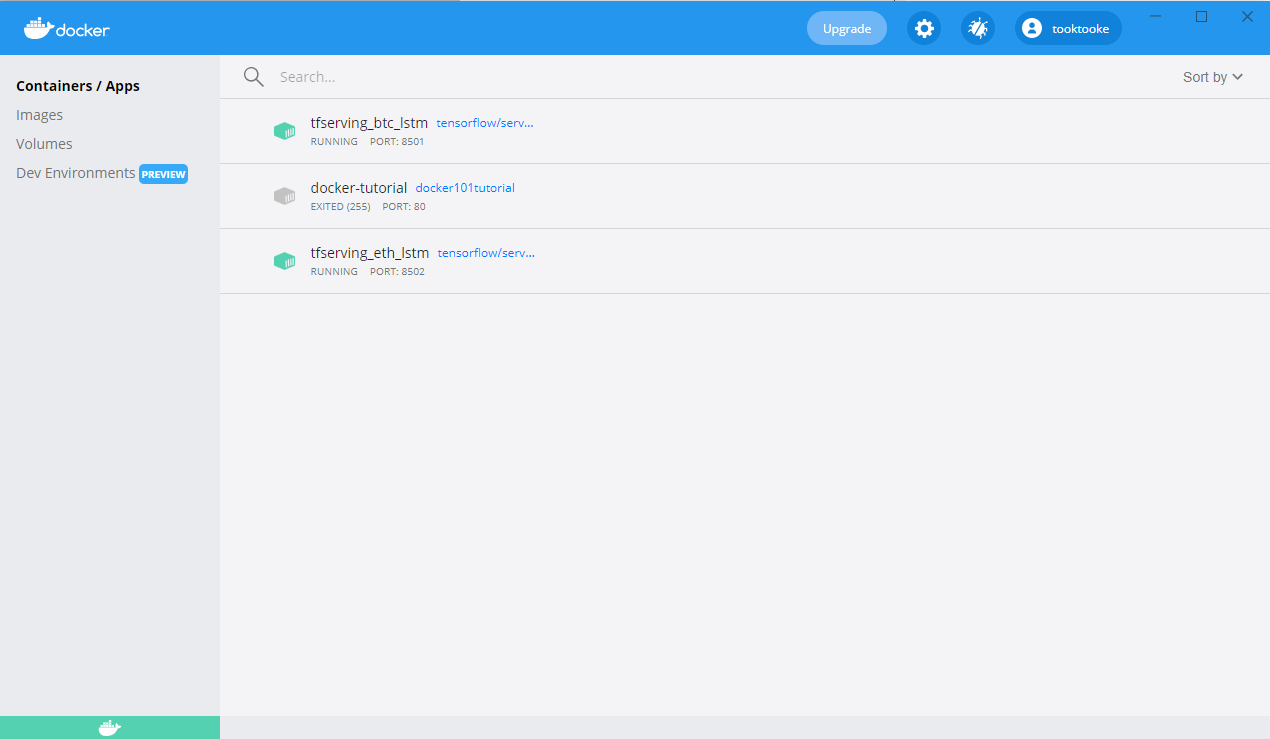This screenshot has width=1270, height=739.
Task: Open the tensorflow/serv... image link for tfserving_btc_lstm
Action: [485, 123]
